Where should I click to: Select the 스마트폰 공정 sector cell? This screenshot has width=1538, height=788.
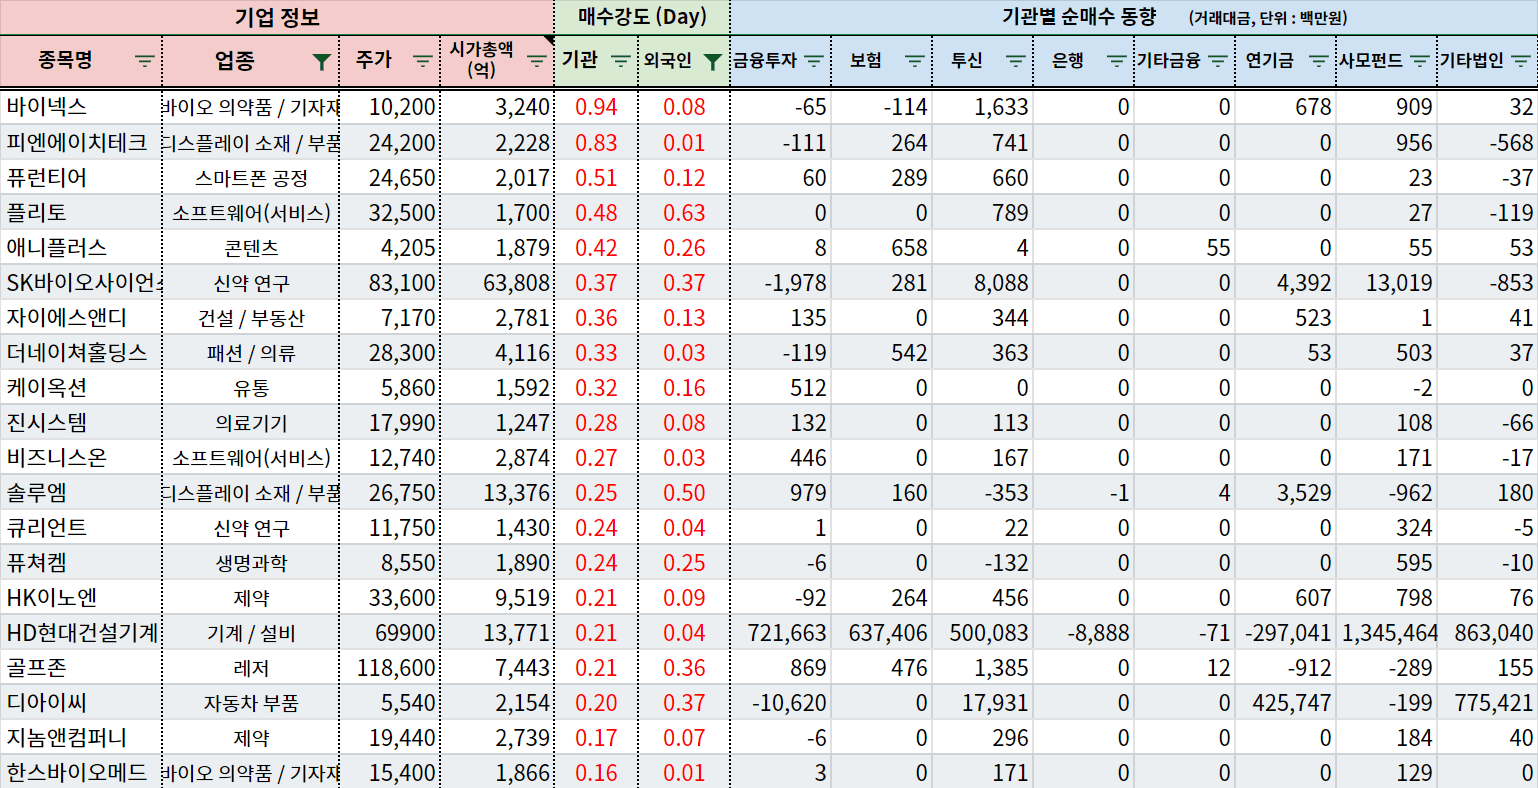[251, 178]
